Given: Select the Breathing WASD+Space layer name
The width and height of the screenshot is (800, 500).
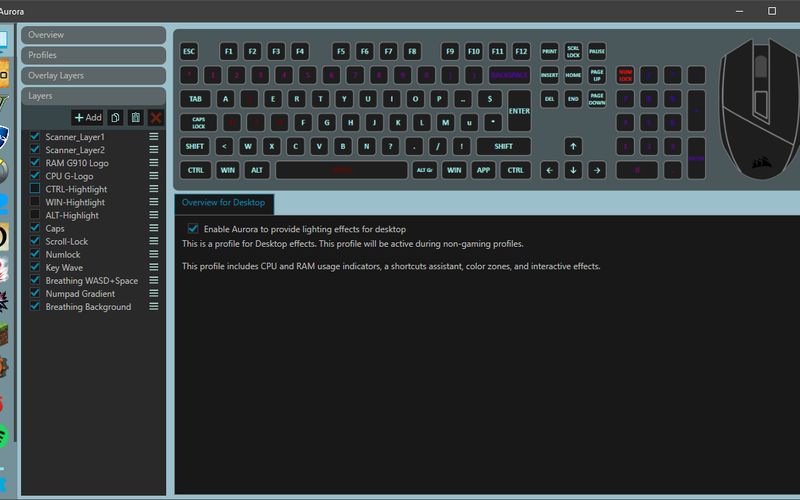Looking at the screenshot, I should tap(92, 281).
